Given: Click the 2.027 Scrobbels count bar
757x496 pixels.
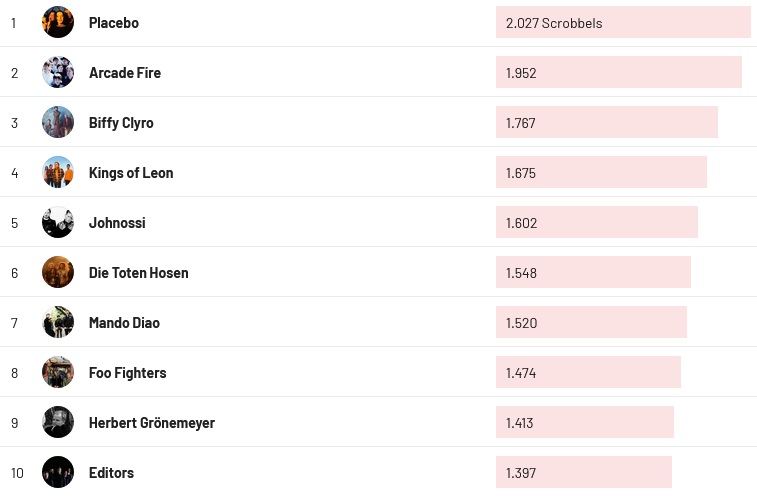Looking at the screenshot, I should click(622, 22).
